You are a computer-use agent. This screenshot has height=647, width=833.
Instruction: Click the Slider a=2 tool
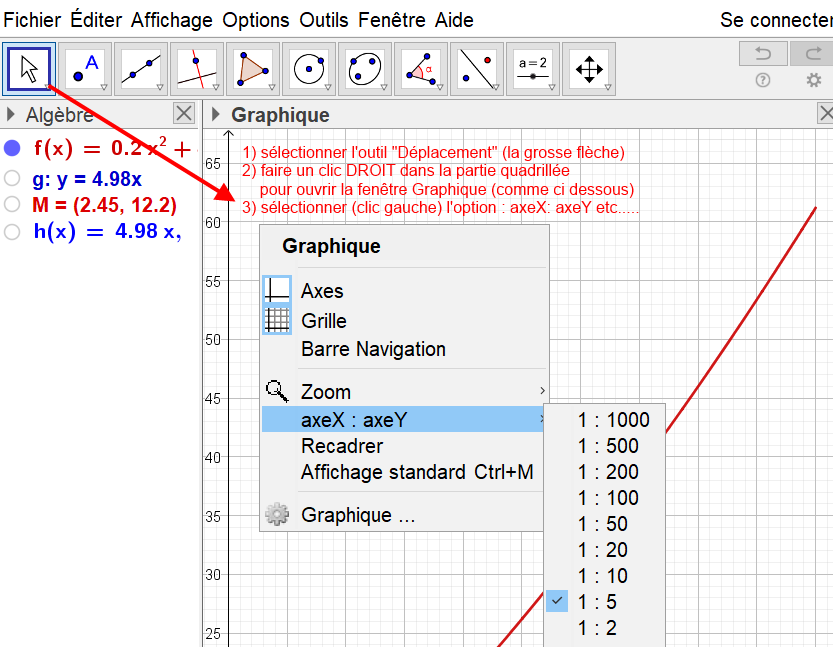pyautogui.click(x=533, y=69)
